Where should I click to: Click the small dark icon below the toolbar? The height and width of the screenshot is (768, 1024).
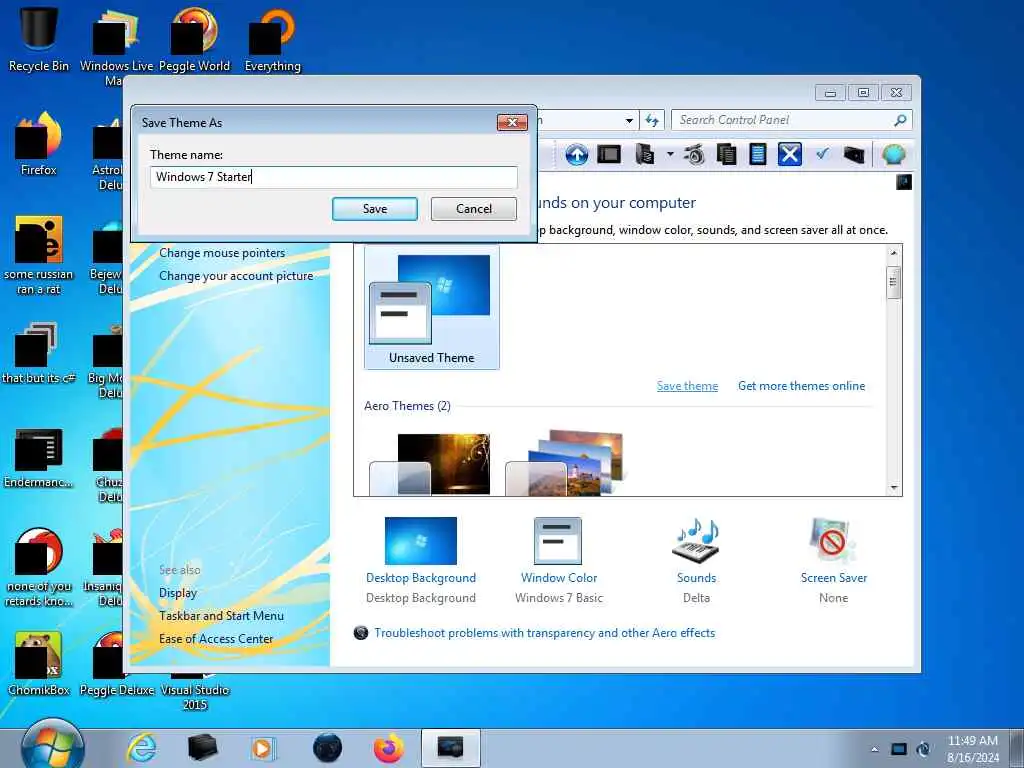(x=904, y=182)
